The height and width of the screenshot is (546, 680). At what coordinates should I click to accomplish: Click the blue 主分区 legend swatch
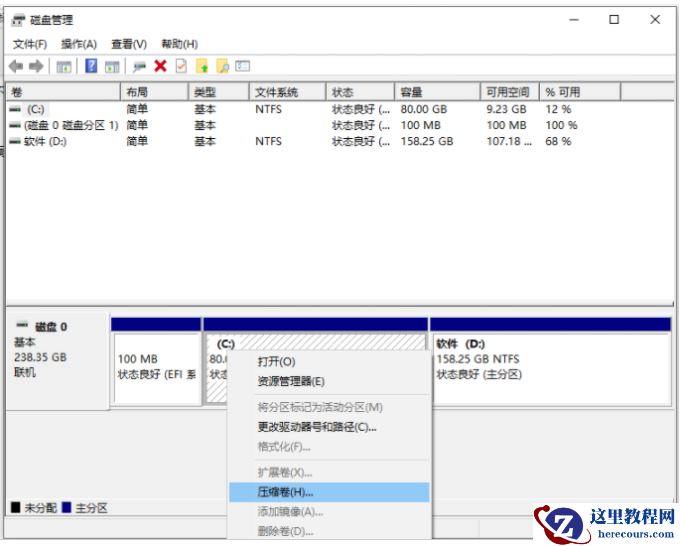pyautogui.click(x=66, y=507)
